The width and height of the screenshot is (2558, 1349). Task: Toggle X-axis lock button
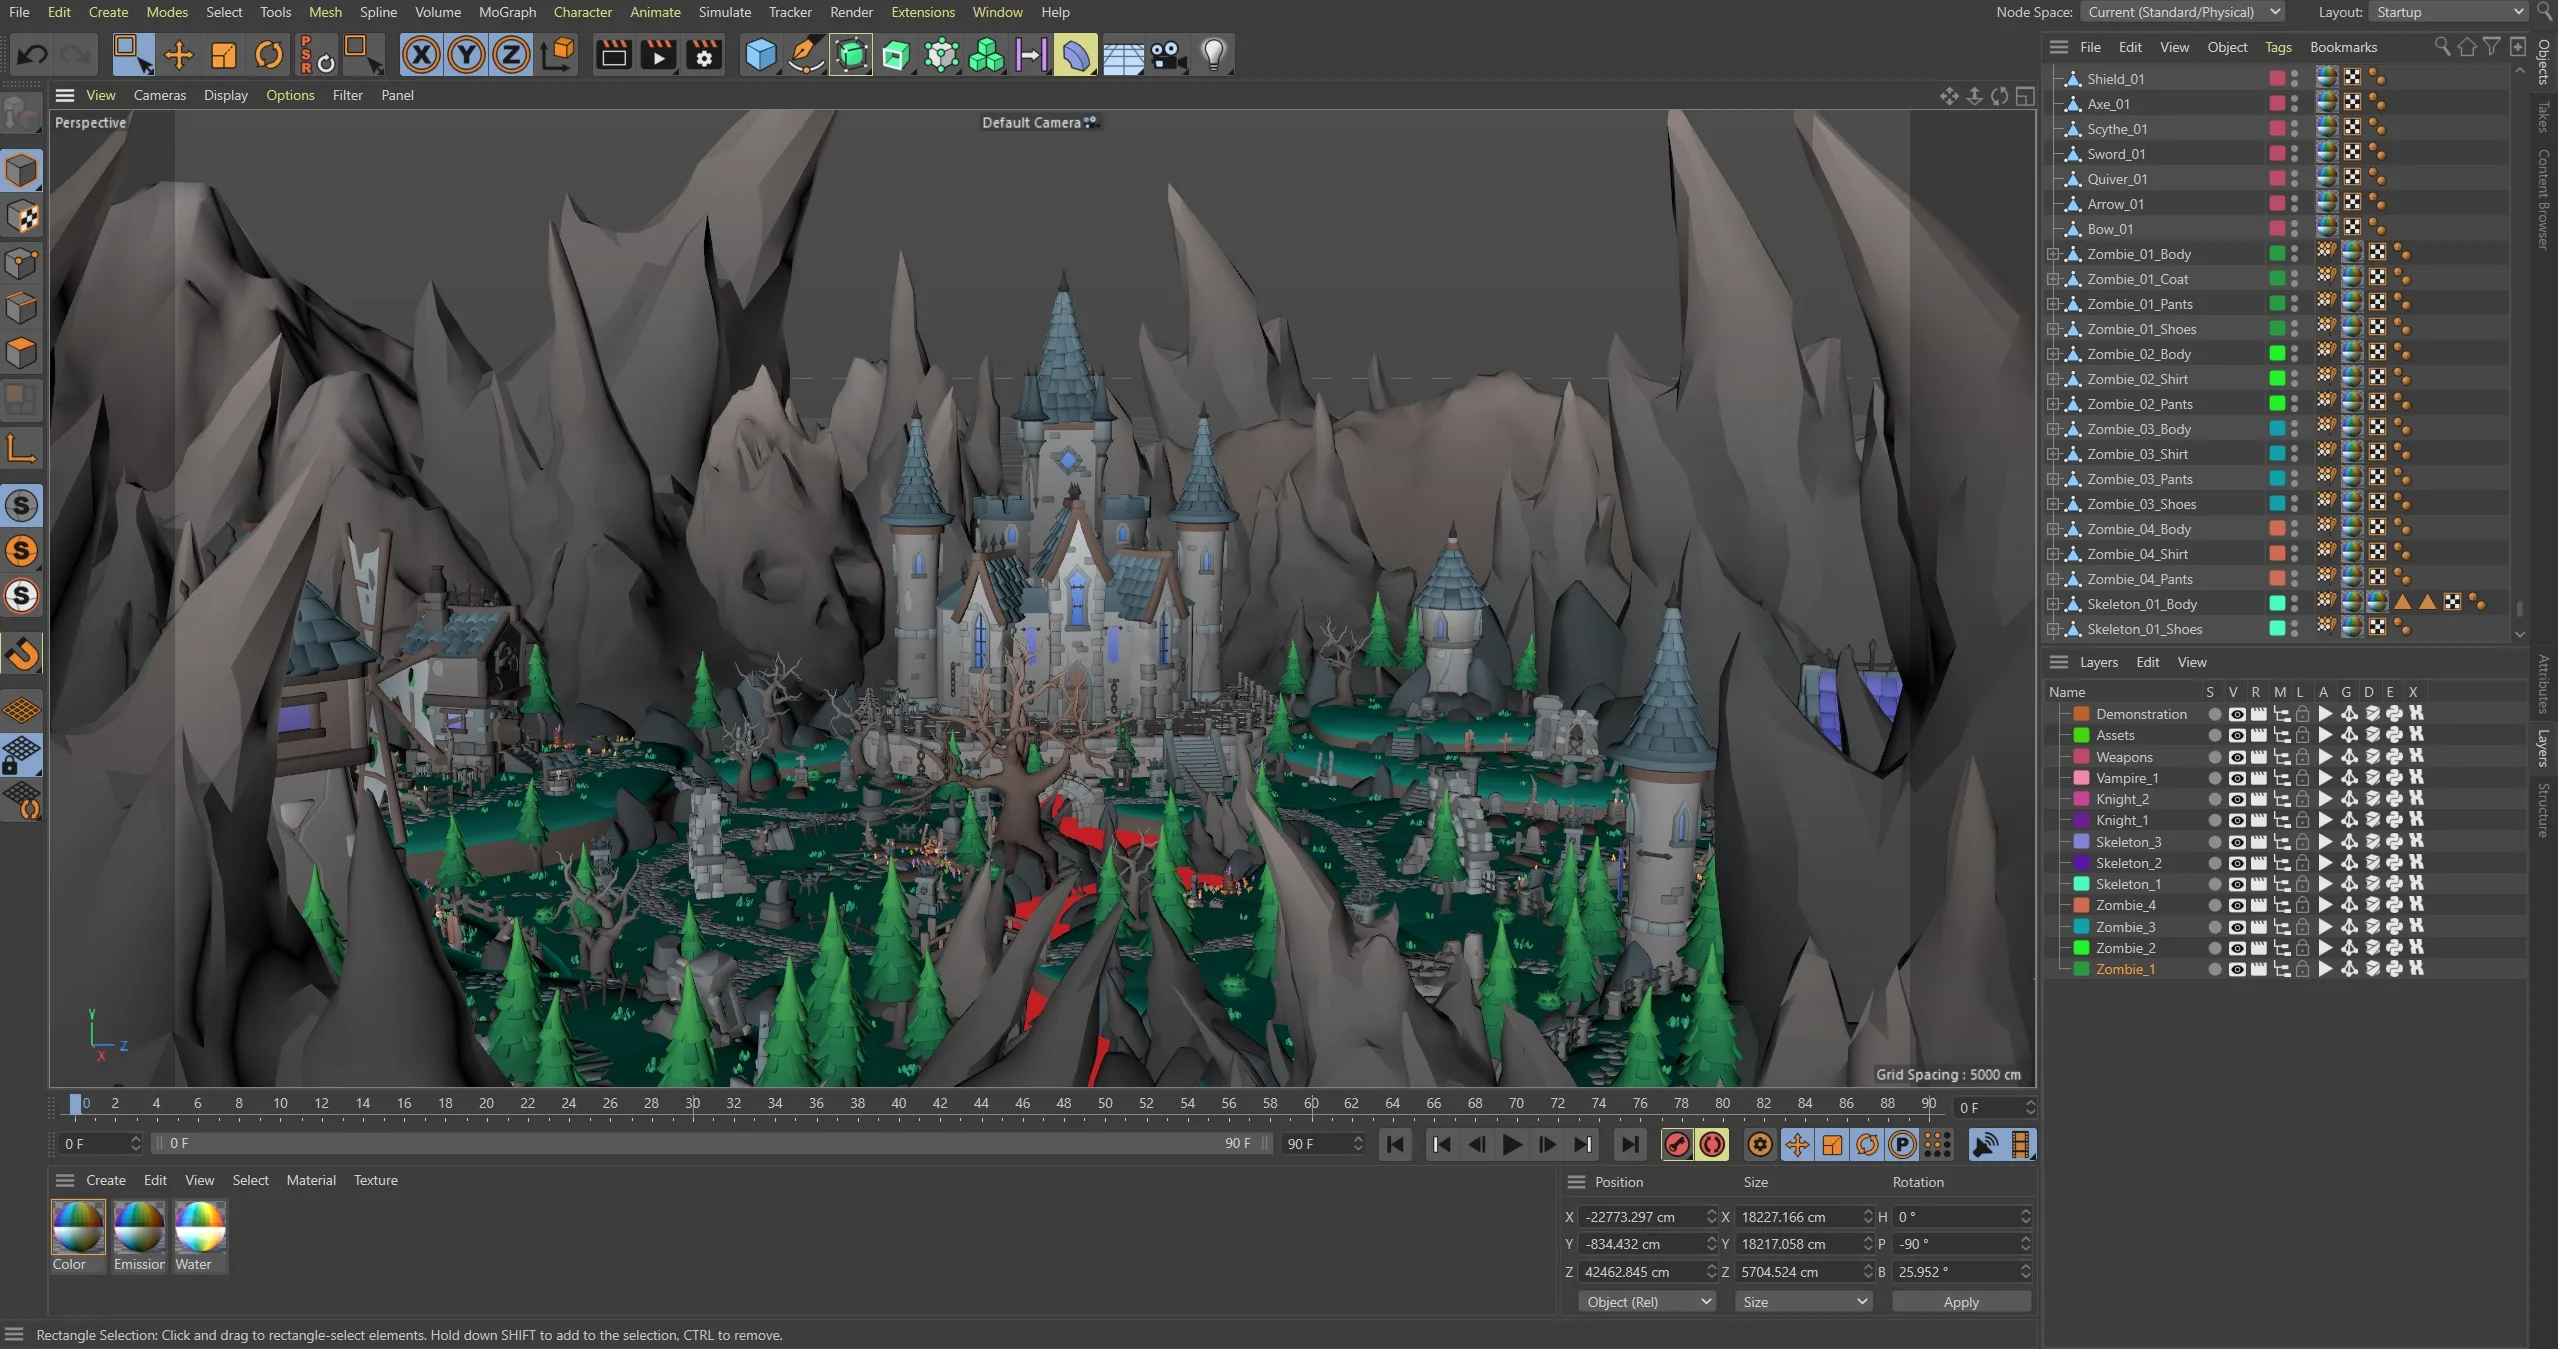[421, 55]
